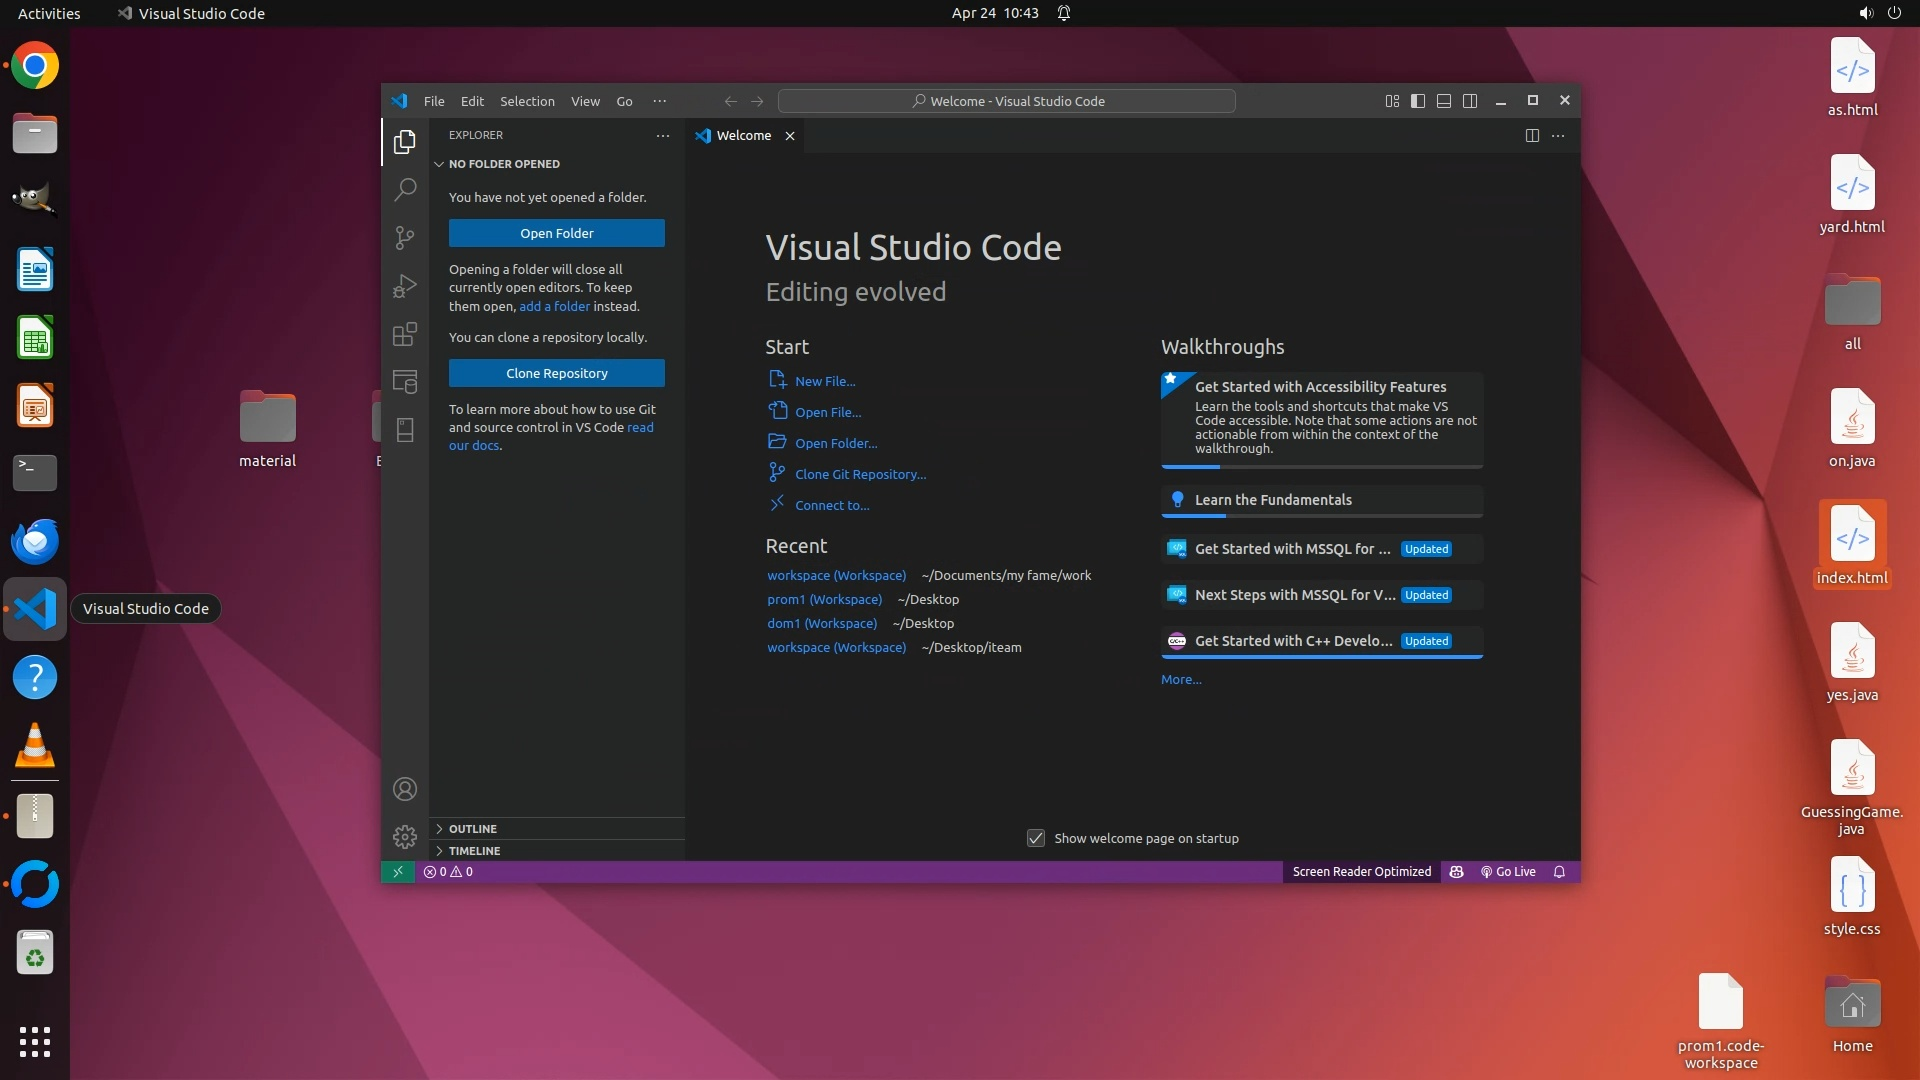Open Run and Debug view

(405, 286)
